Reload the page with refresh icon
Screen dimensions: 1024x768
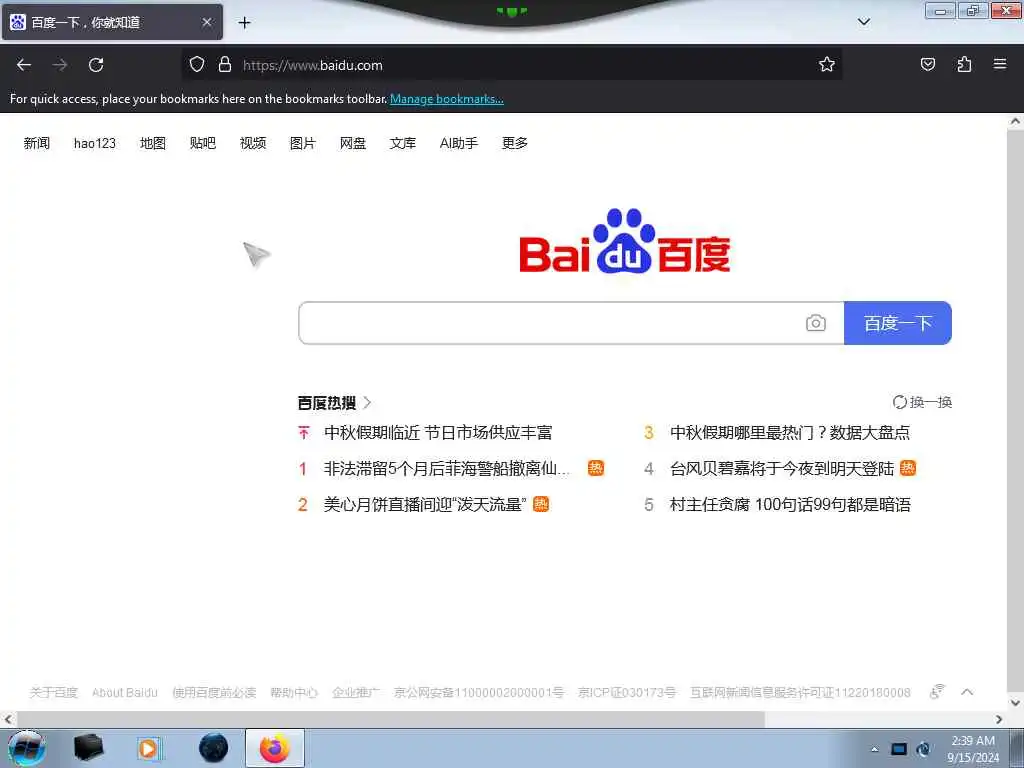[96, 65]
